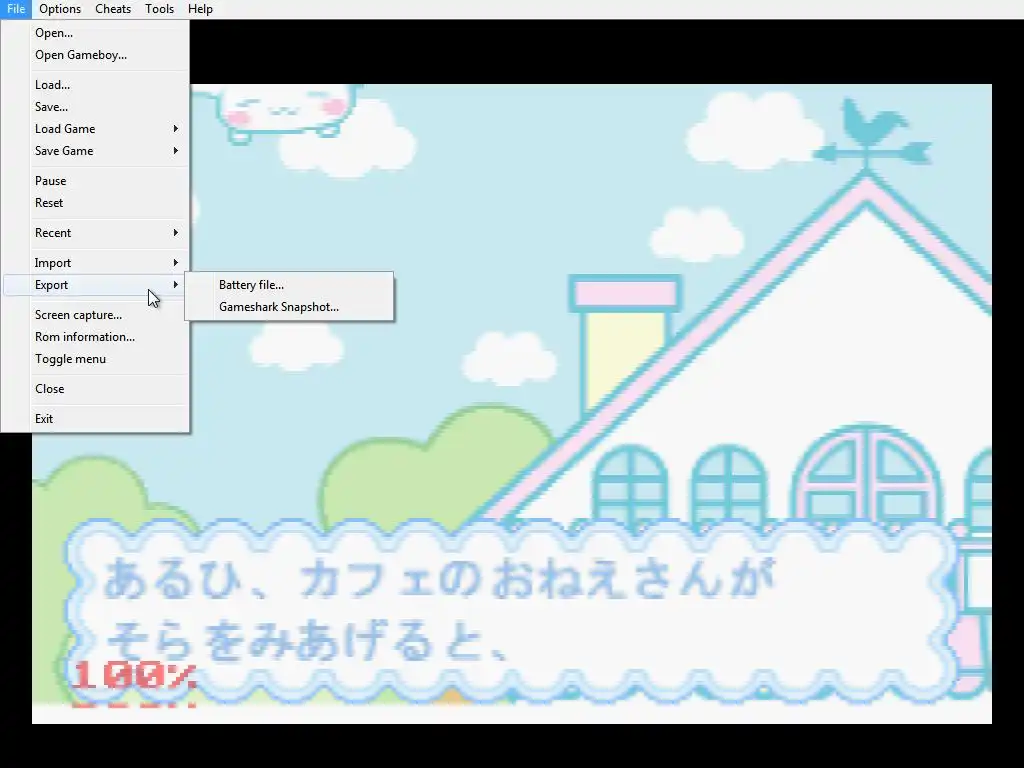Click the red 100% speed indicator
Screen dimensions: 1024x768
[134, 675]
